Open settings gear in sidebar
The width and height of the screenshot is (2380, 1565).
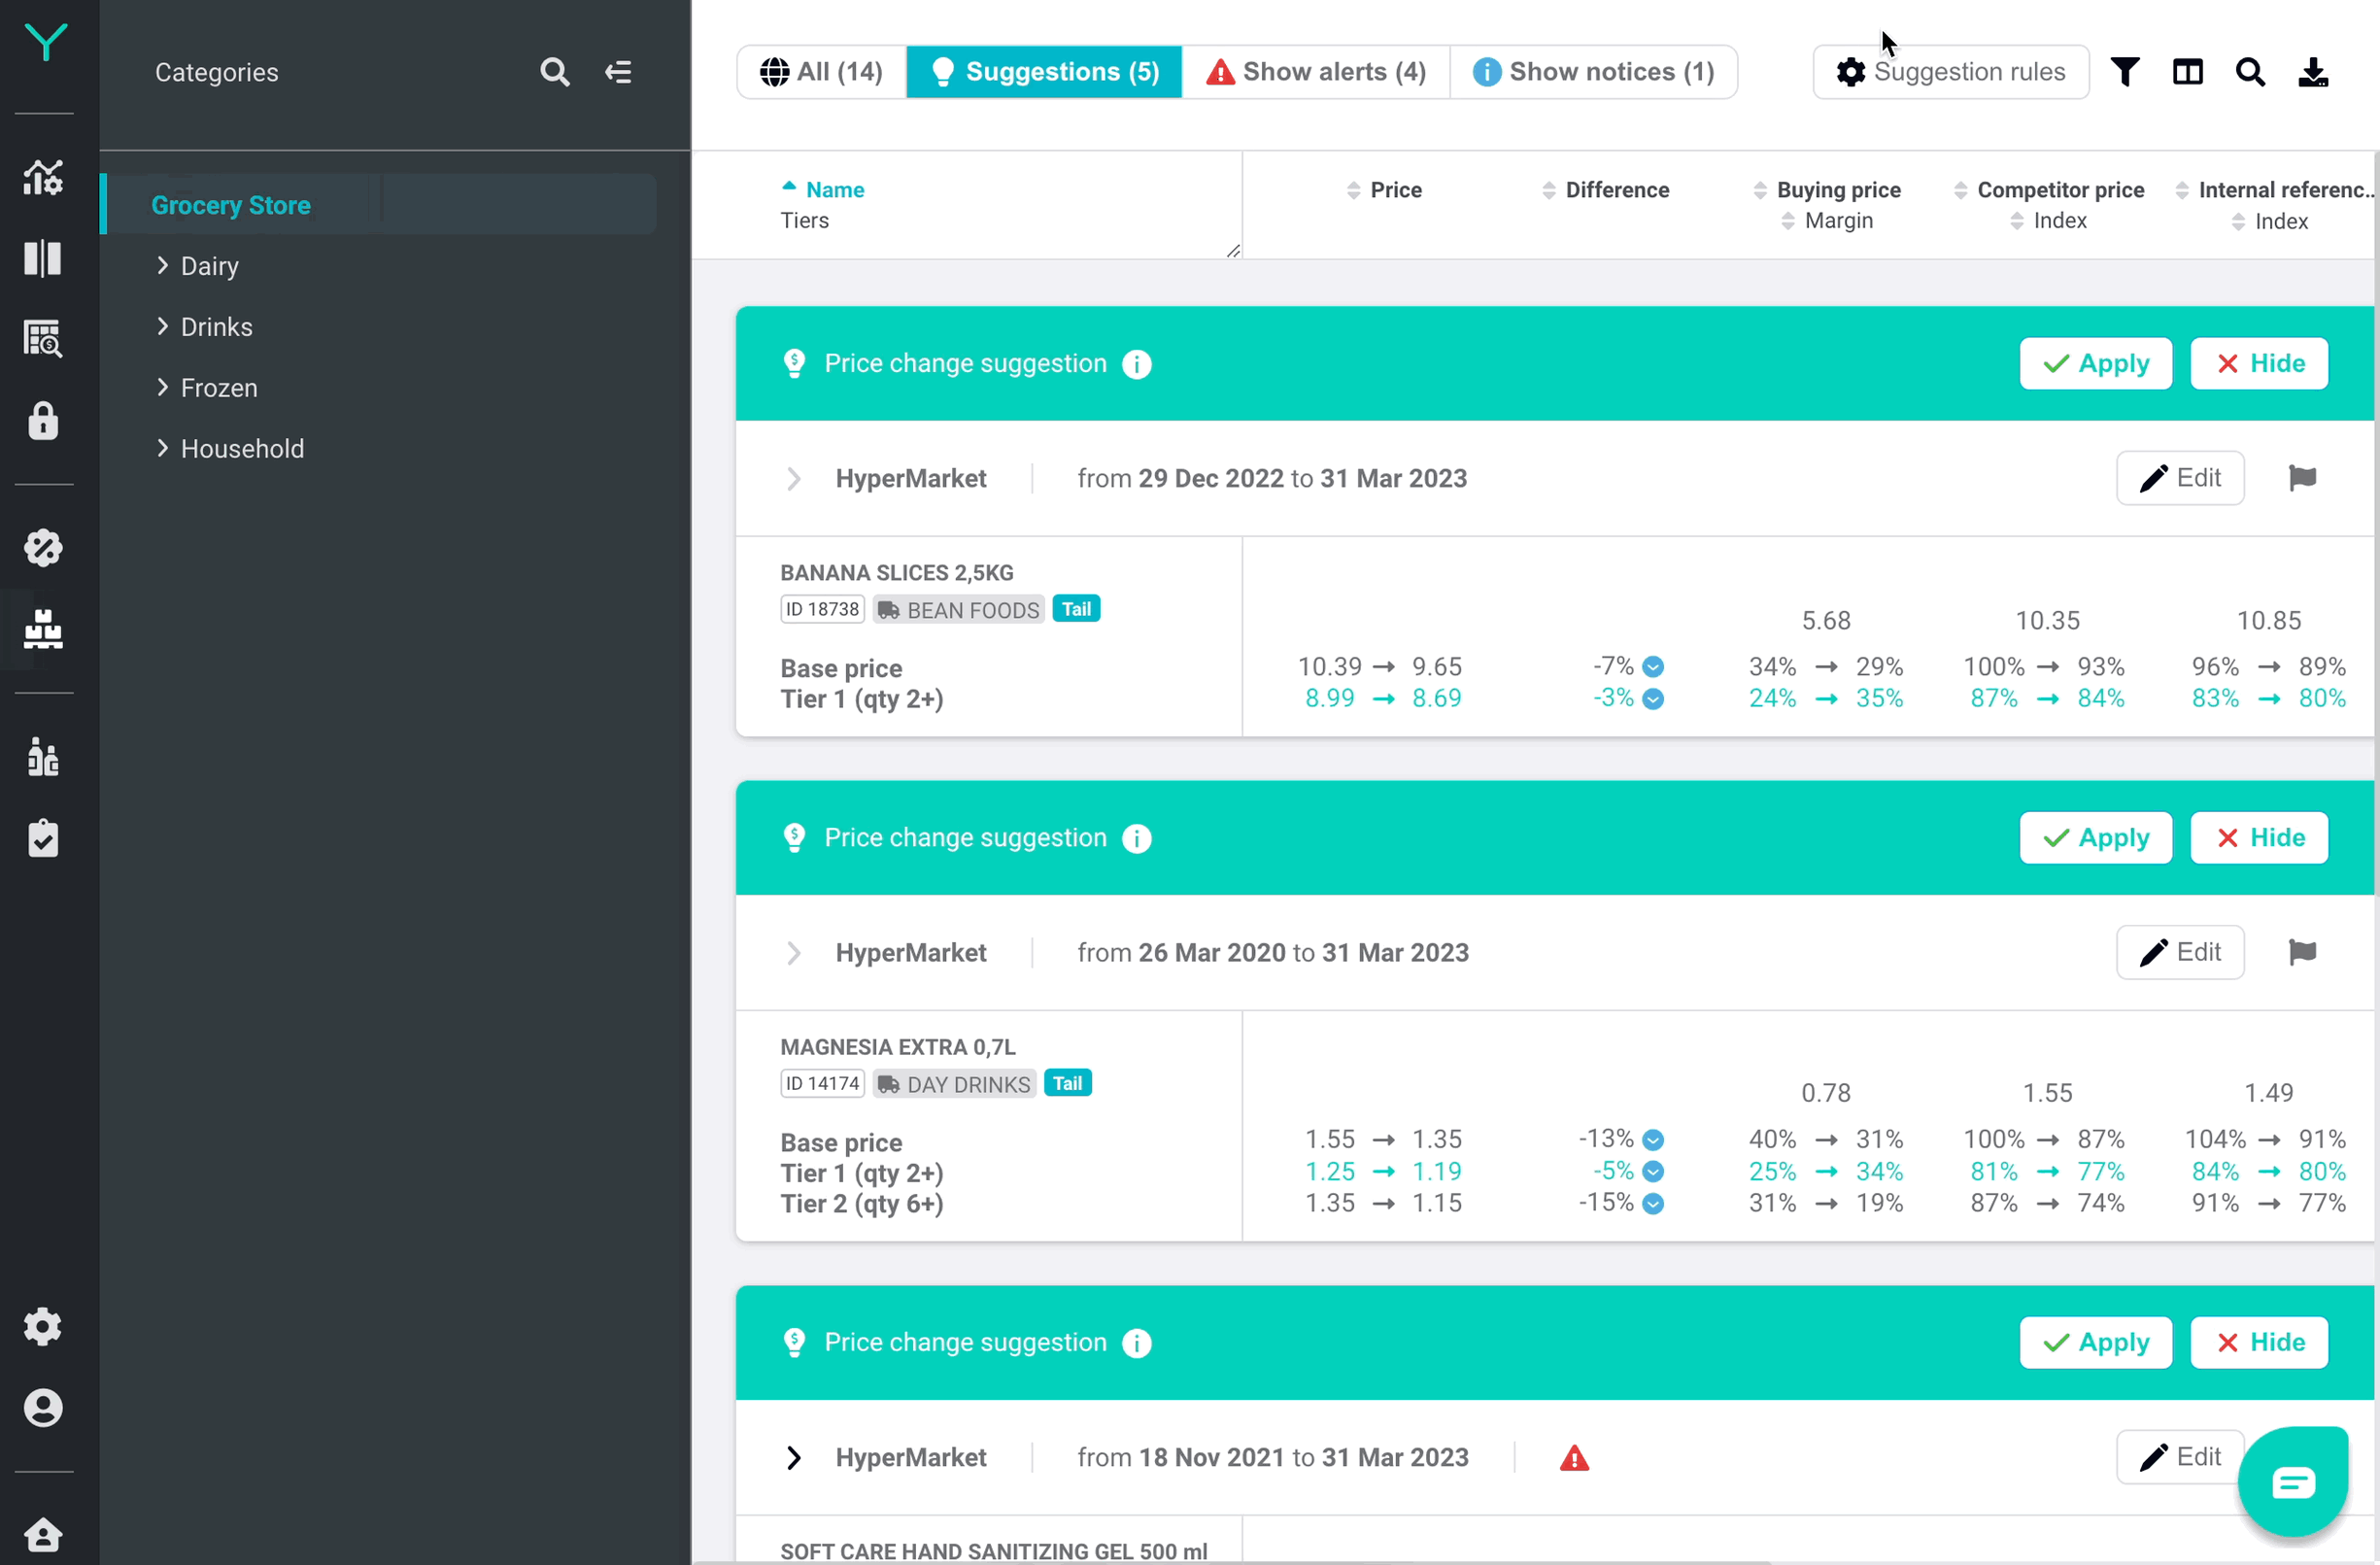43,1327
